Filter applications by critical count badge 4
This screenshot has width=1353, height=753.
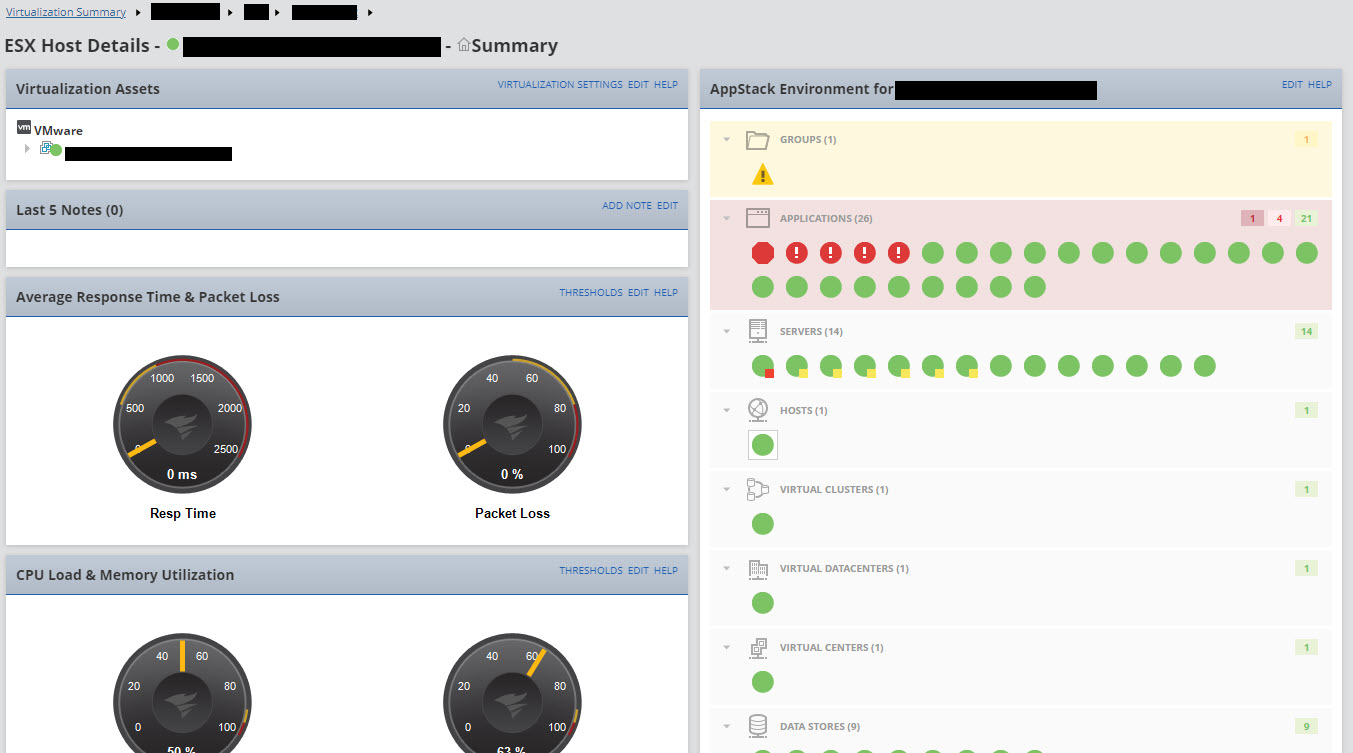point(1279,219)
